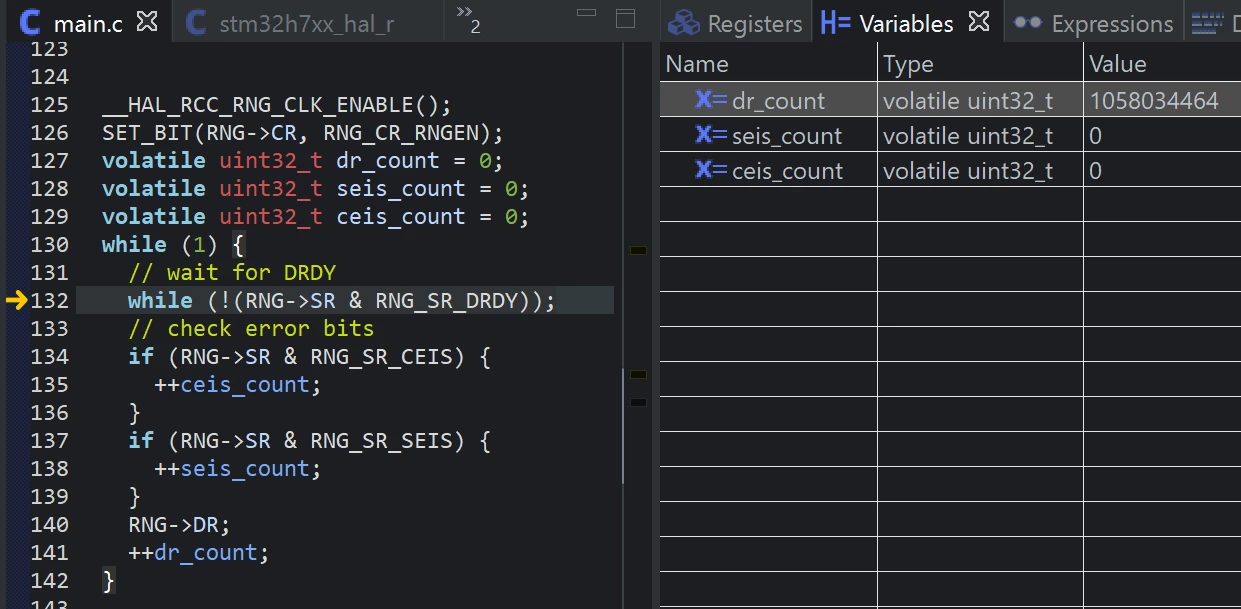Close the main.c editor tab
Screen dimensions: 1241x609
click(x=147, y=21)
